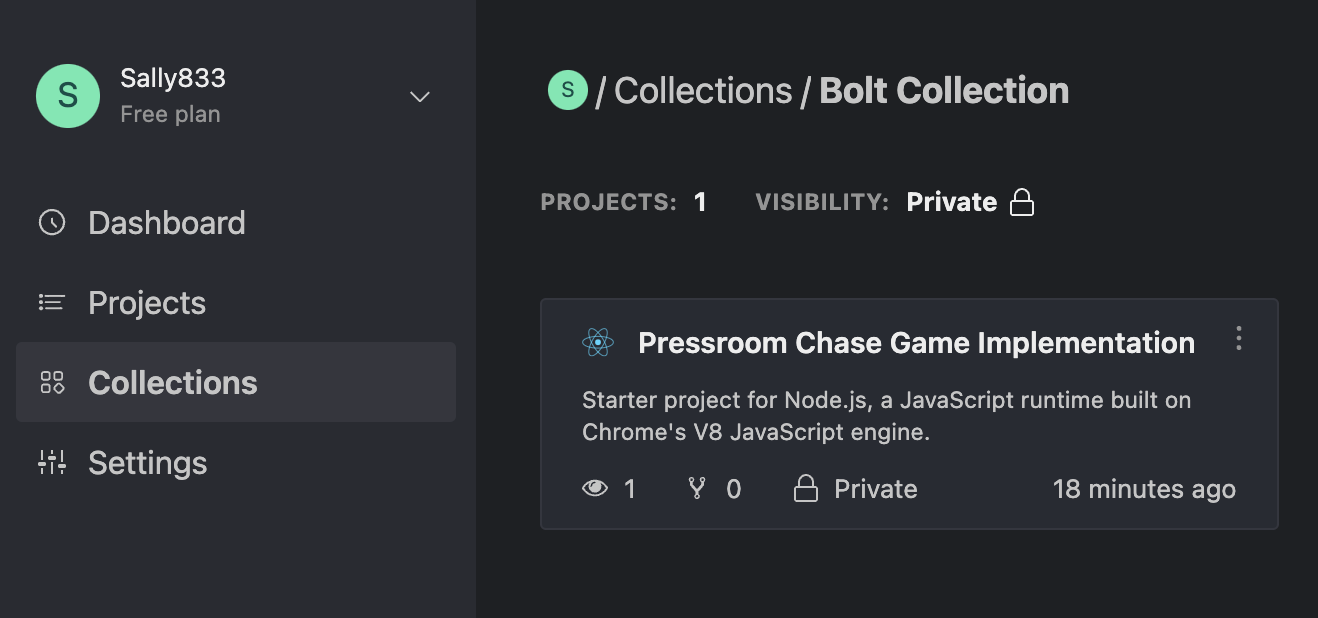Click the fork icon on project card
The image size is (1318, 618).
(x=697, y=488)
